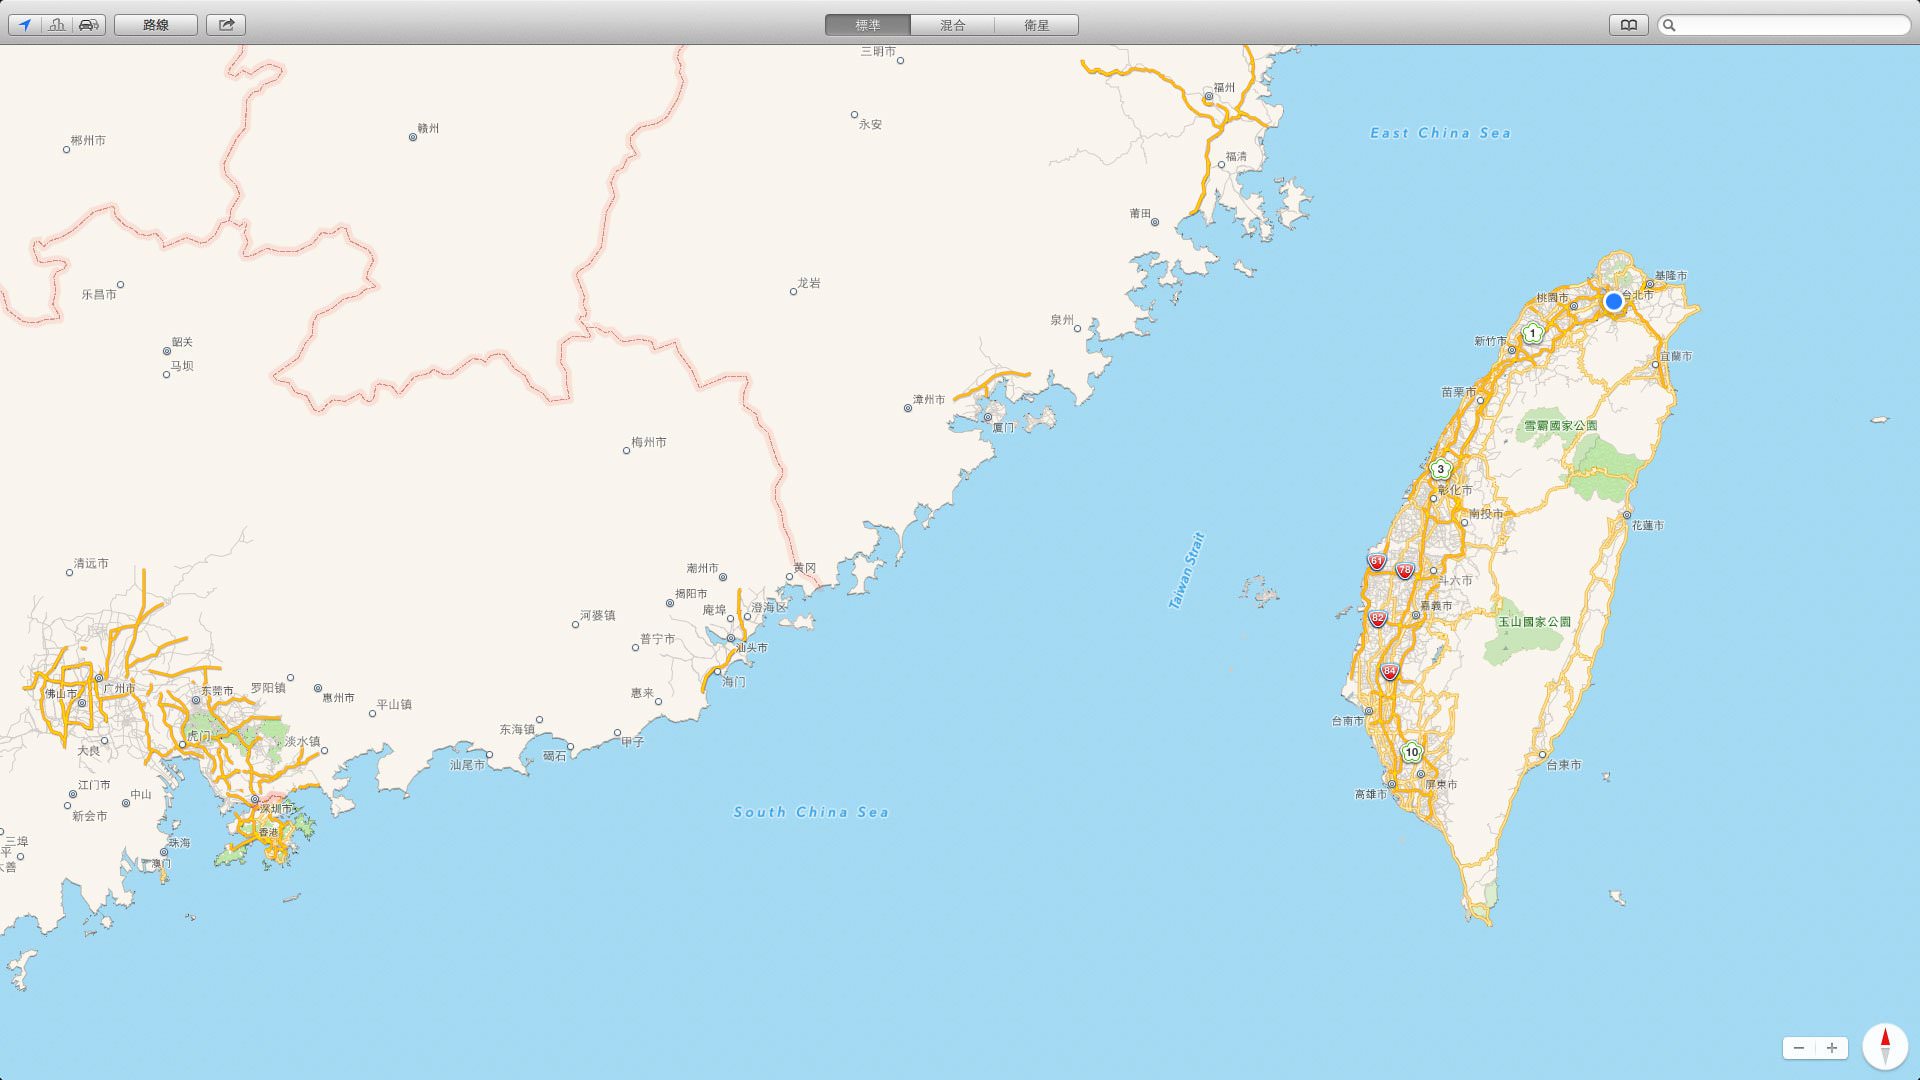Click the highway 10 shield marker

[x=1411, y=752]
